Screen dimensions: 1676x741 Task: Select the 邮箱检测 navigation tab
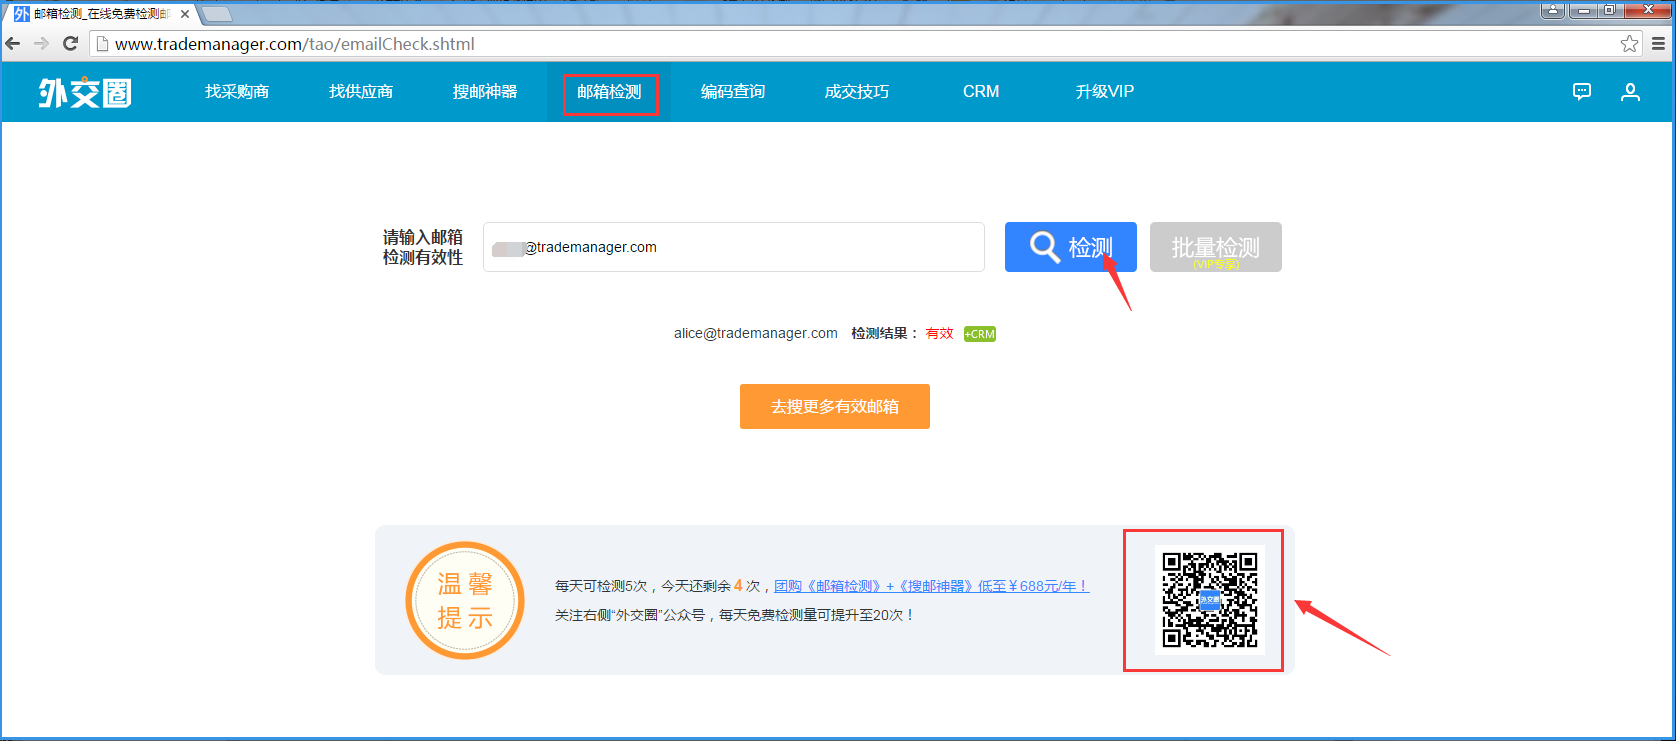click(609, 92)
